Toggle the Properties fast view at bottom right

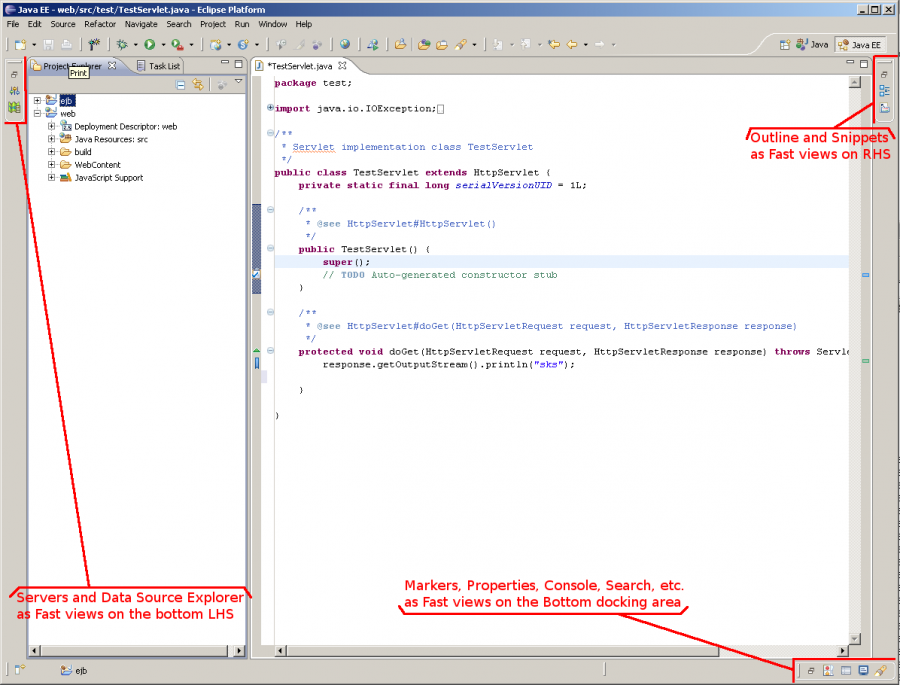tap(846, 671)
